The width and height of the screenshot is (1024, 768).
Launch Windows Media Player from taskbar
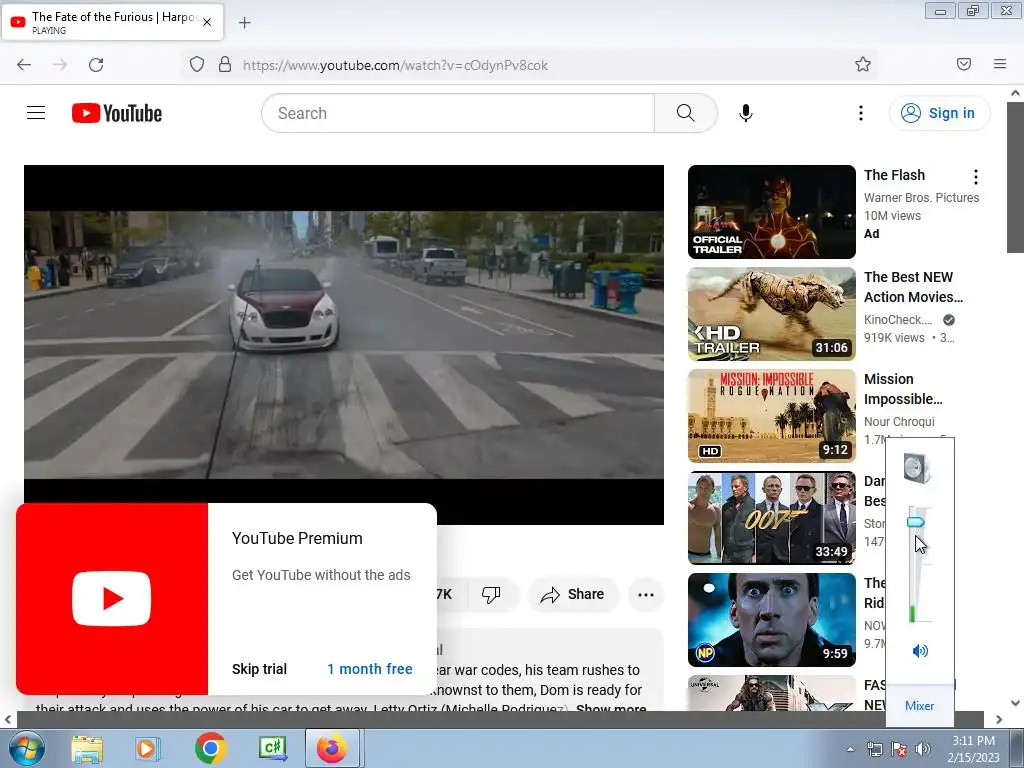coord(147,749)
